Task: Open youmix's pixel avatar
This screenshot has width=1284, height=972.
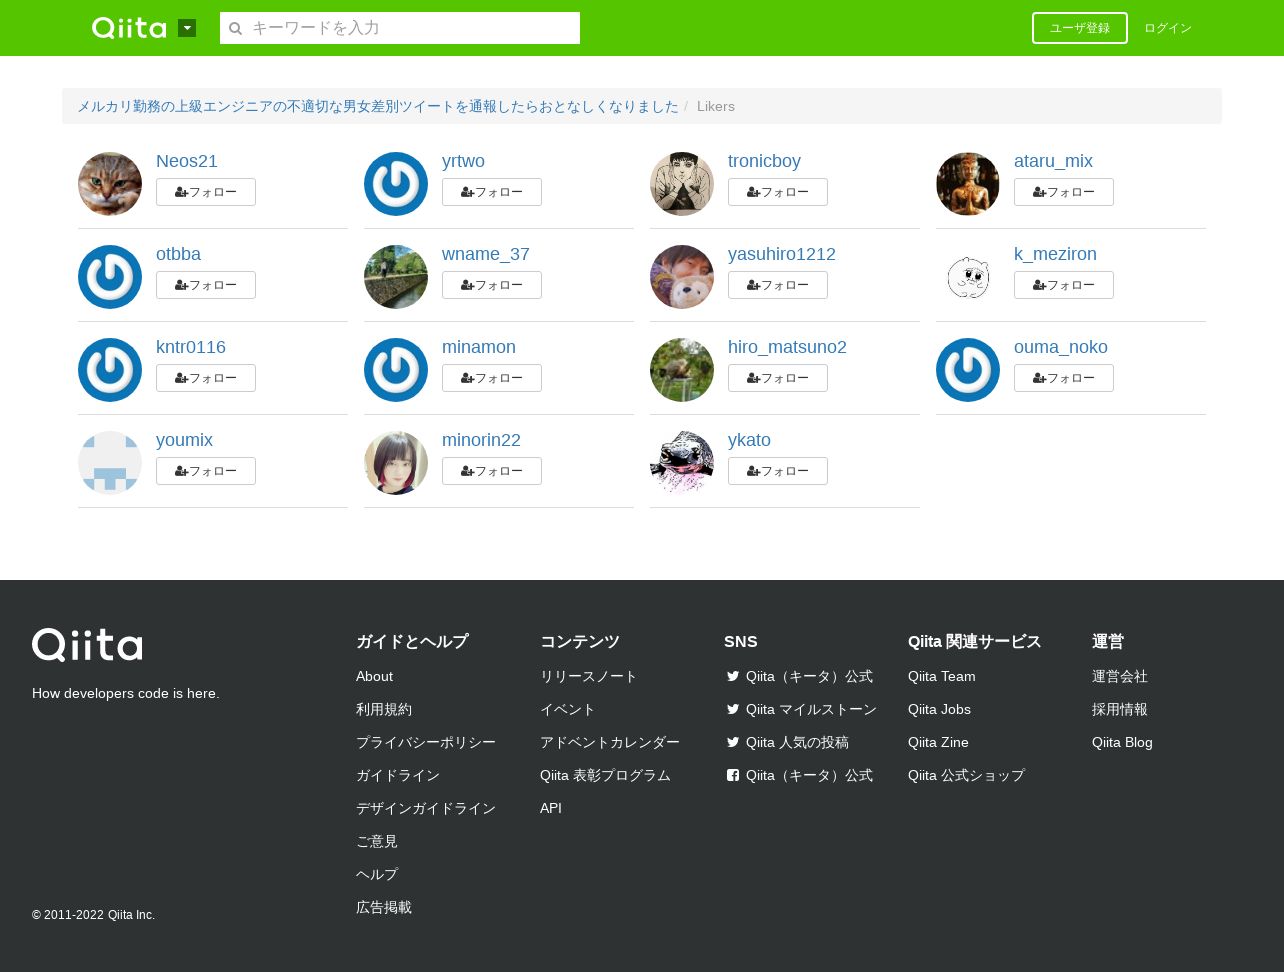Action: click(x=110, y=463)
